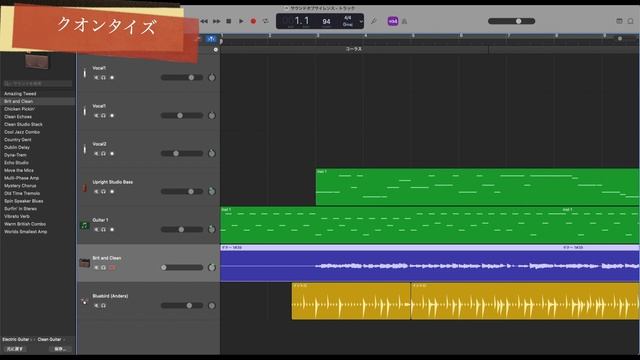640x360 pixels.
Task: Open the LCD display mode chevron
Action: (x=361, y=21)
